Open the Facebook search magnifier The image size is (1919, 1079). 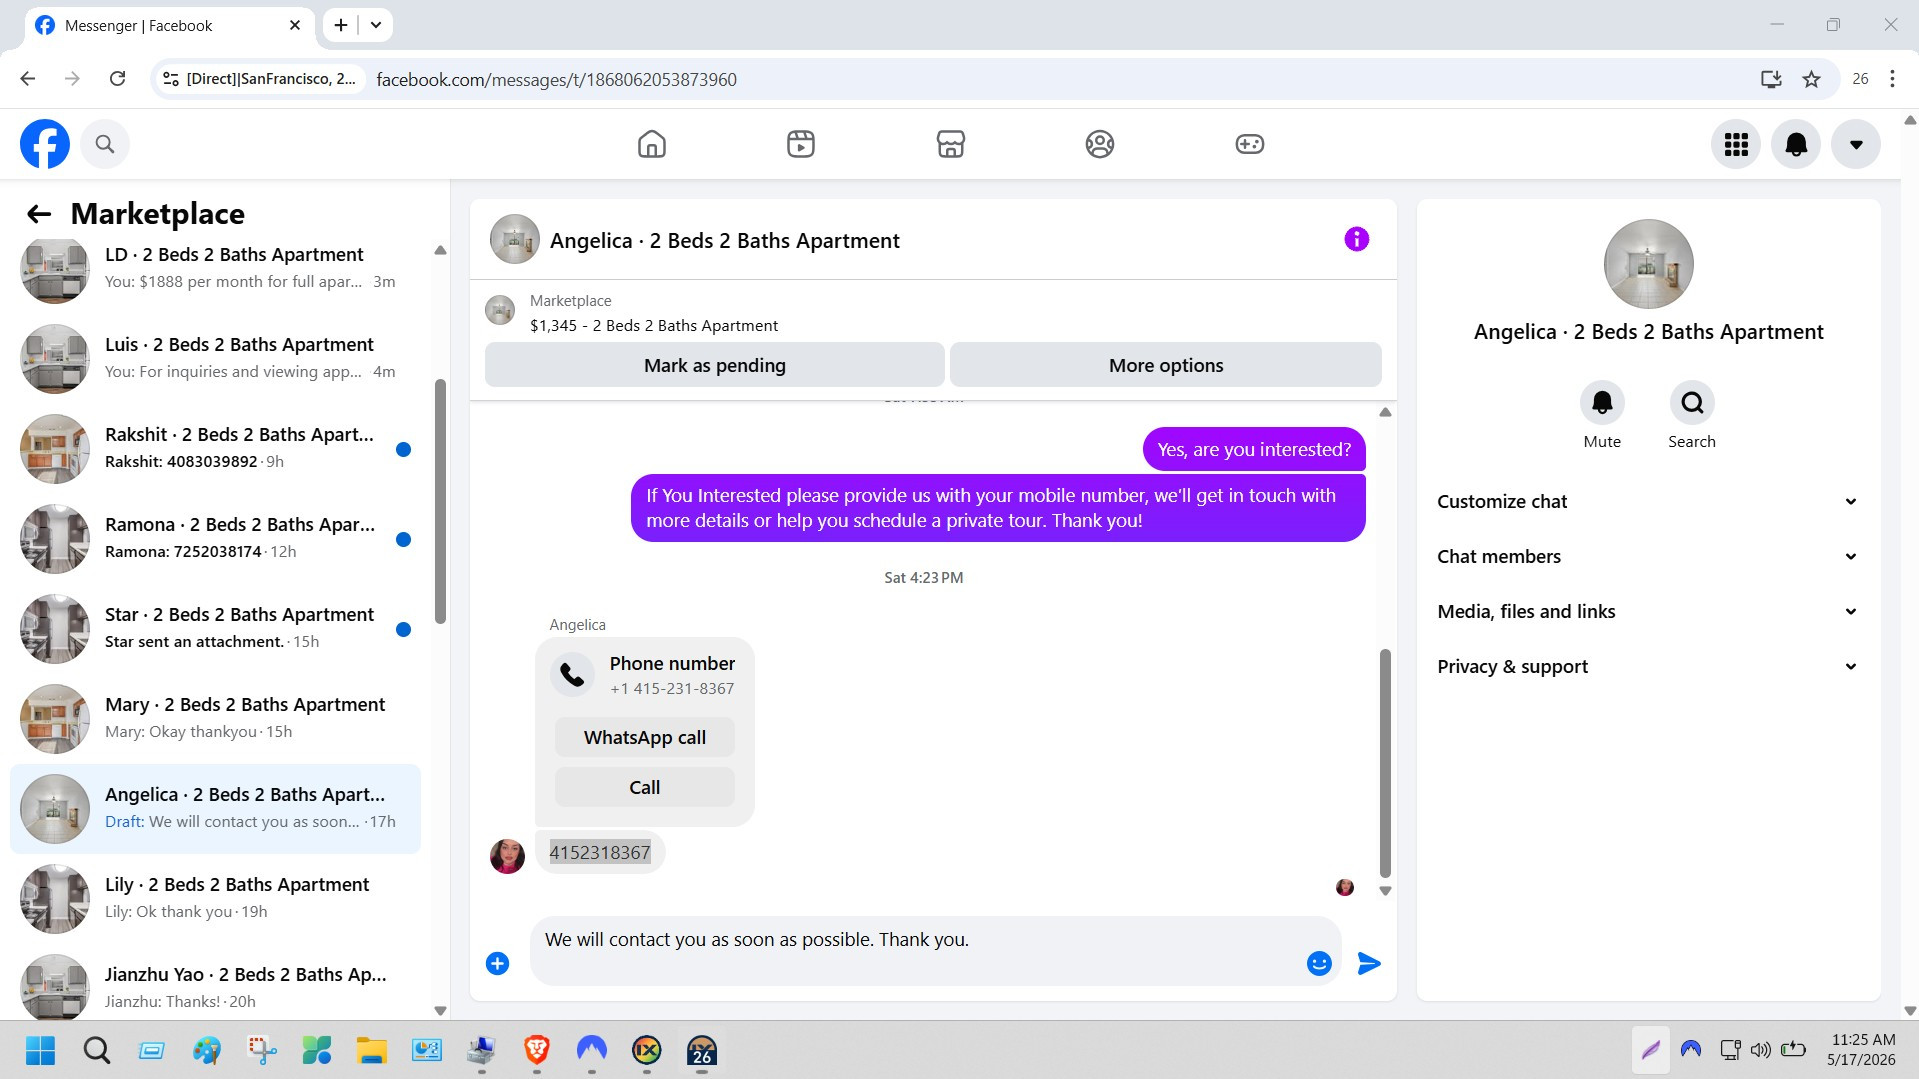(x=105, y=144)
